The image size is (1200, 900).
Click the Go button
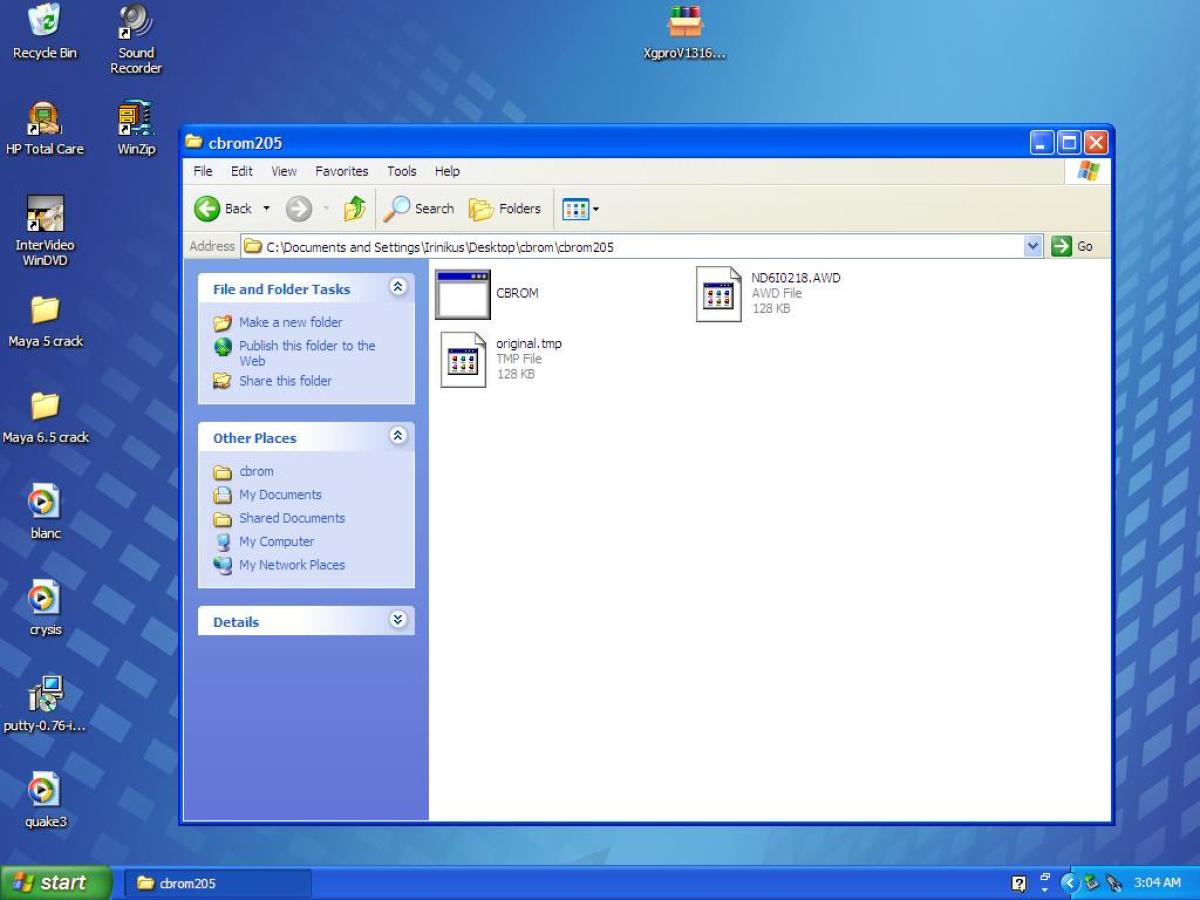(1073, 246)
